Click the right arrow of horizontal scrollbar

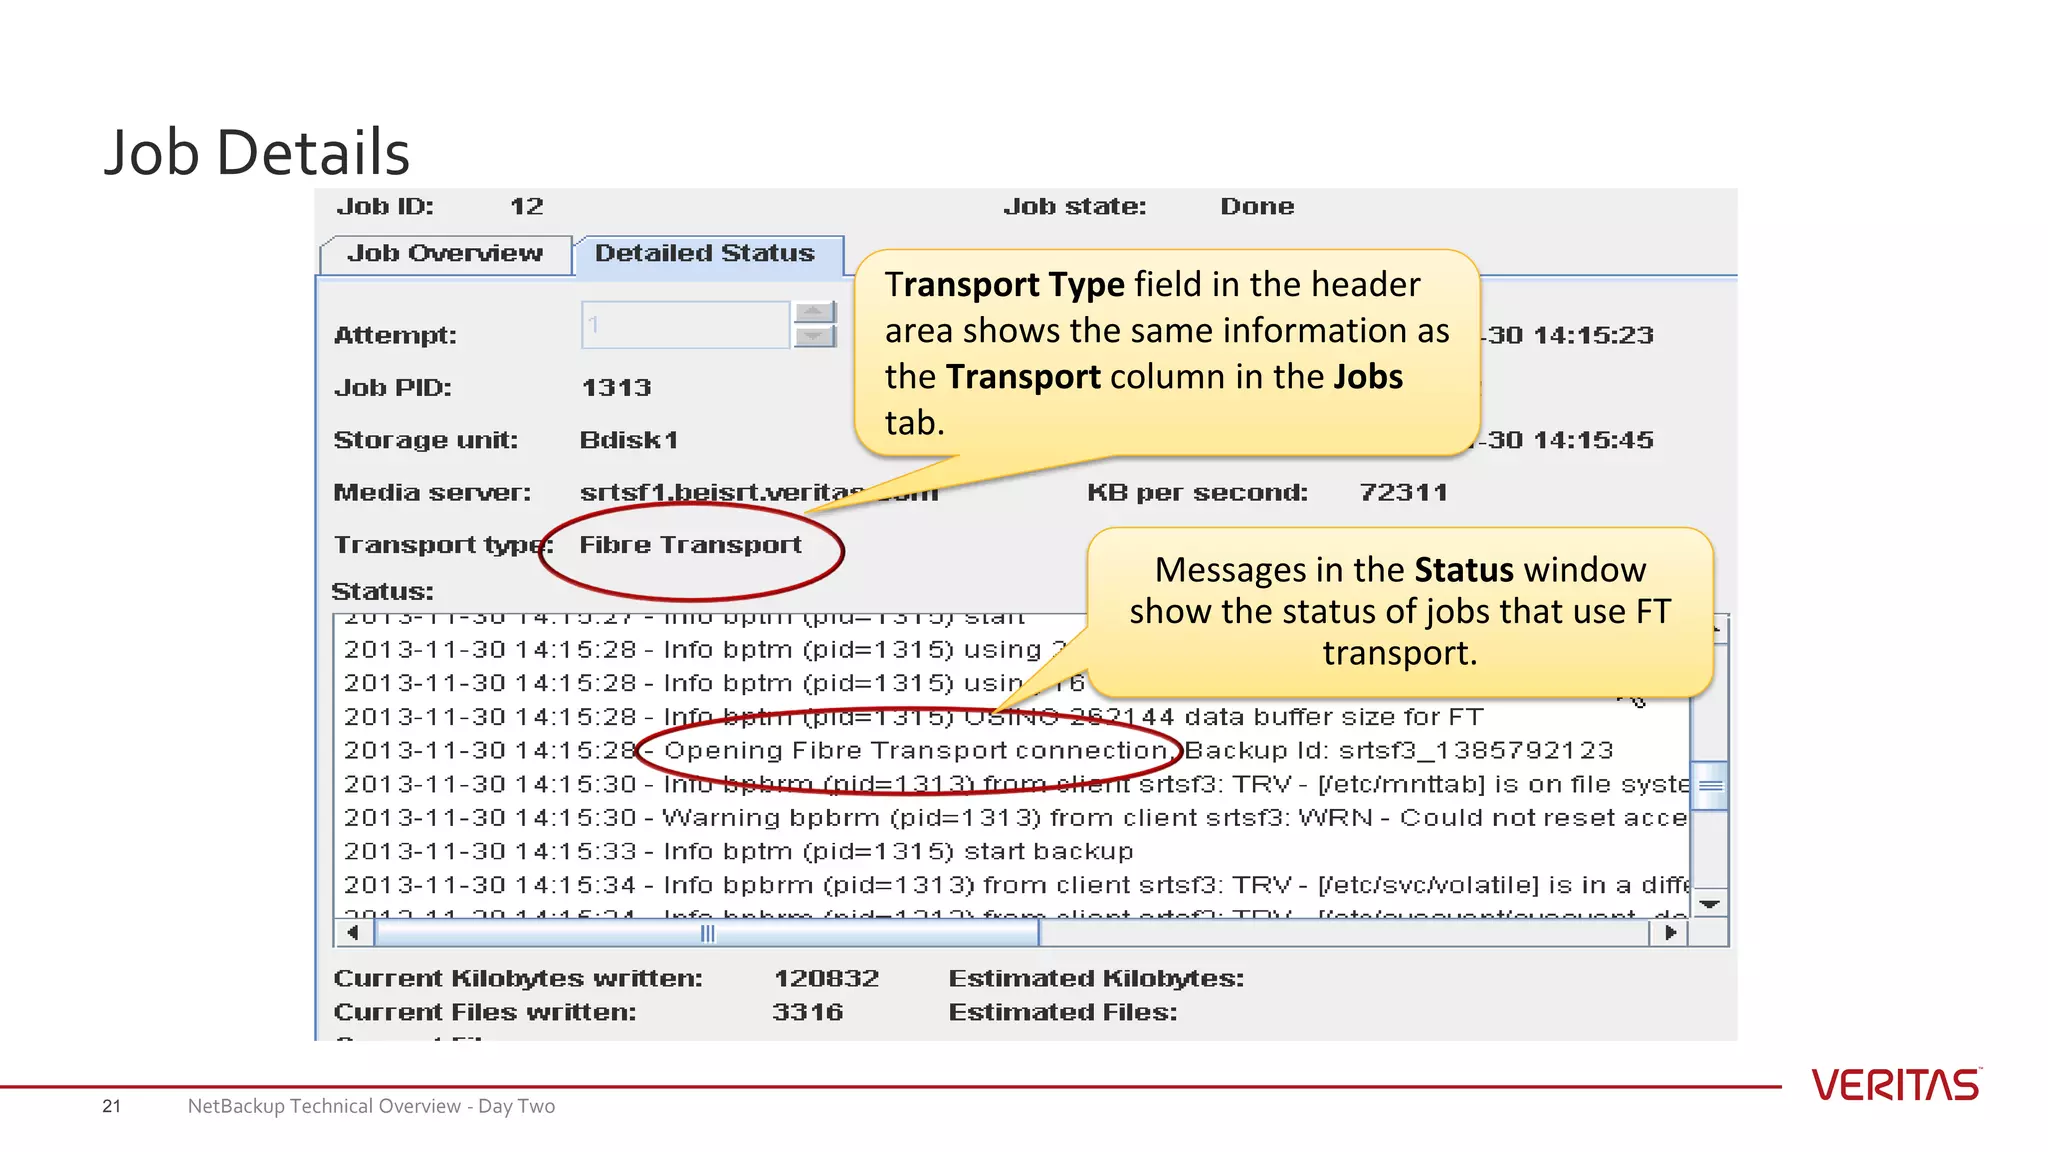pyautogui.click(x=1669, y=933)
